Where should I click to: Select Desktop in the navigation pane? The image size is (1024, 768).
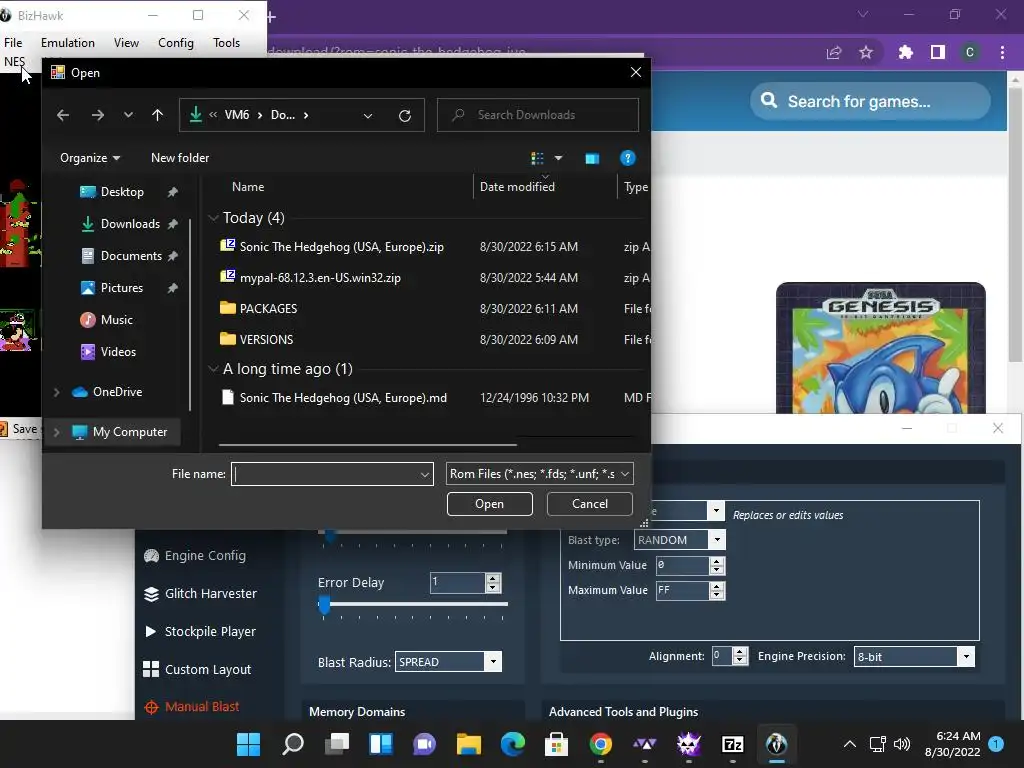(x=122, y=192)
